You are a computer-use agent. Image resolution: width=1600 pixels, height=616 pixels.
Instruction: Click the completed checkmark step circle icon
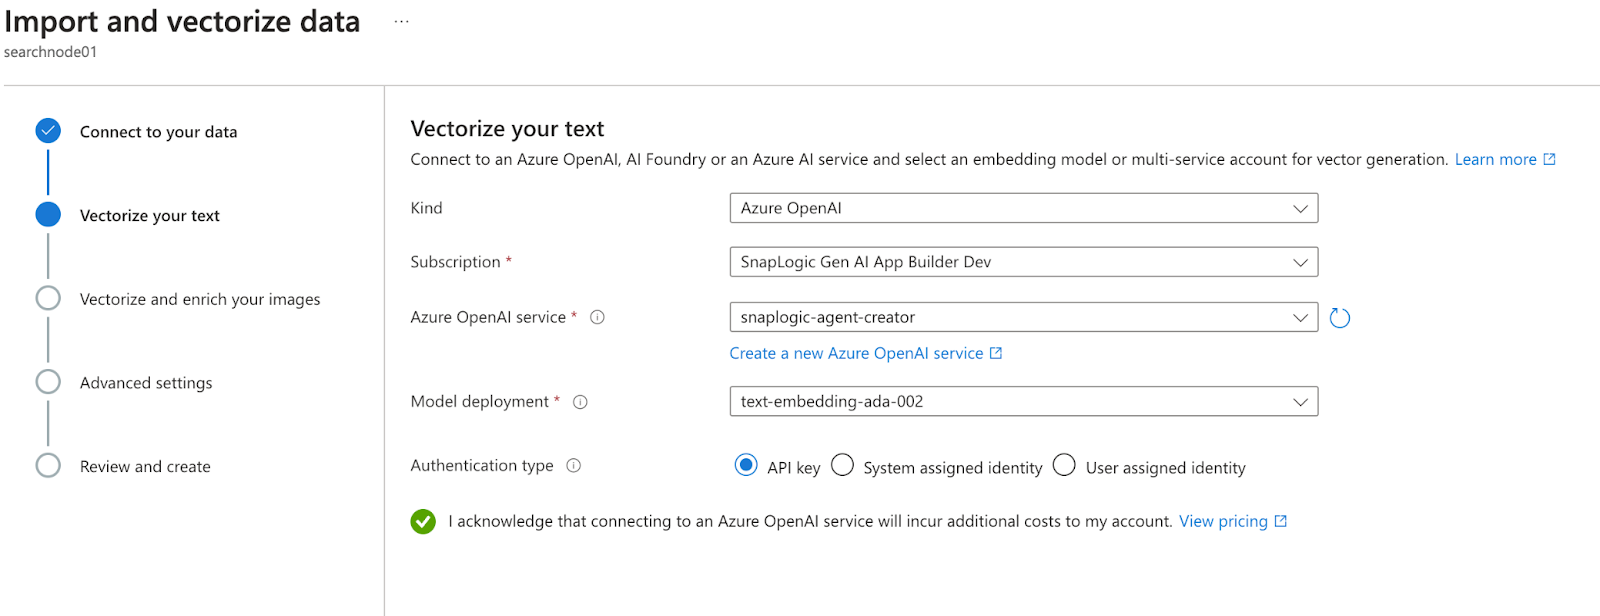click(x=48, y=131)
